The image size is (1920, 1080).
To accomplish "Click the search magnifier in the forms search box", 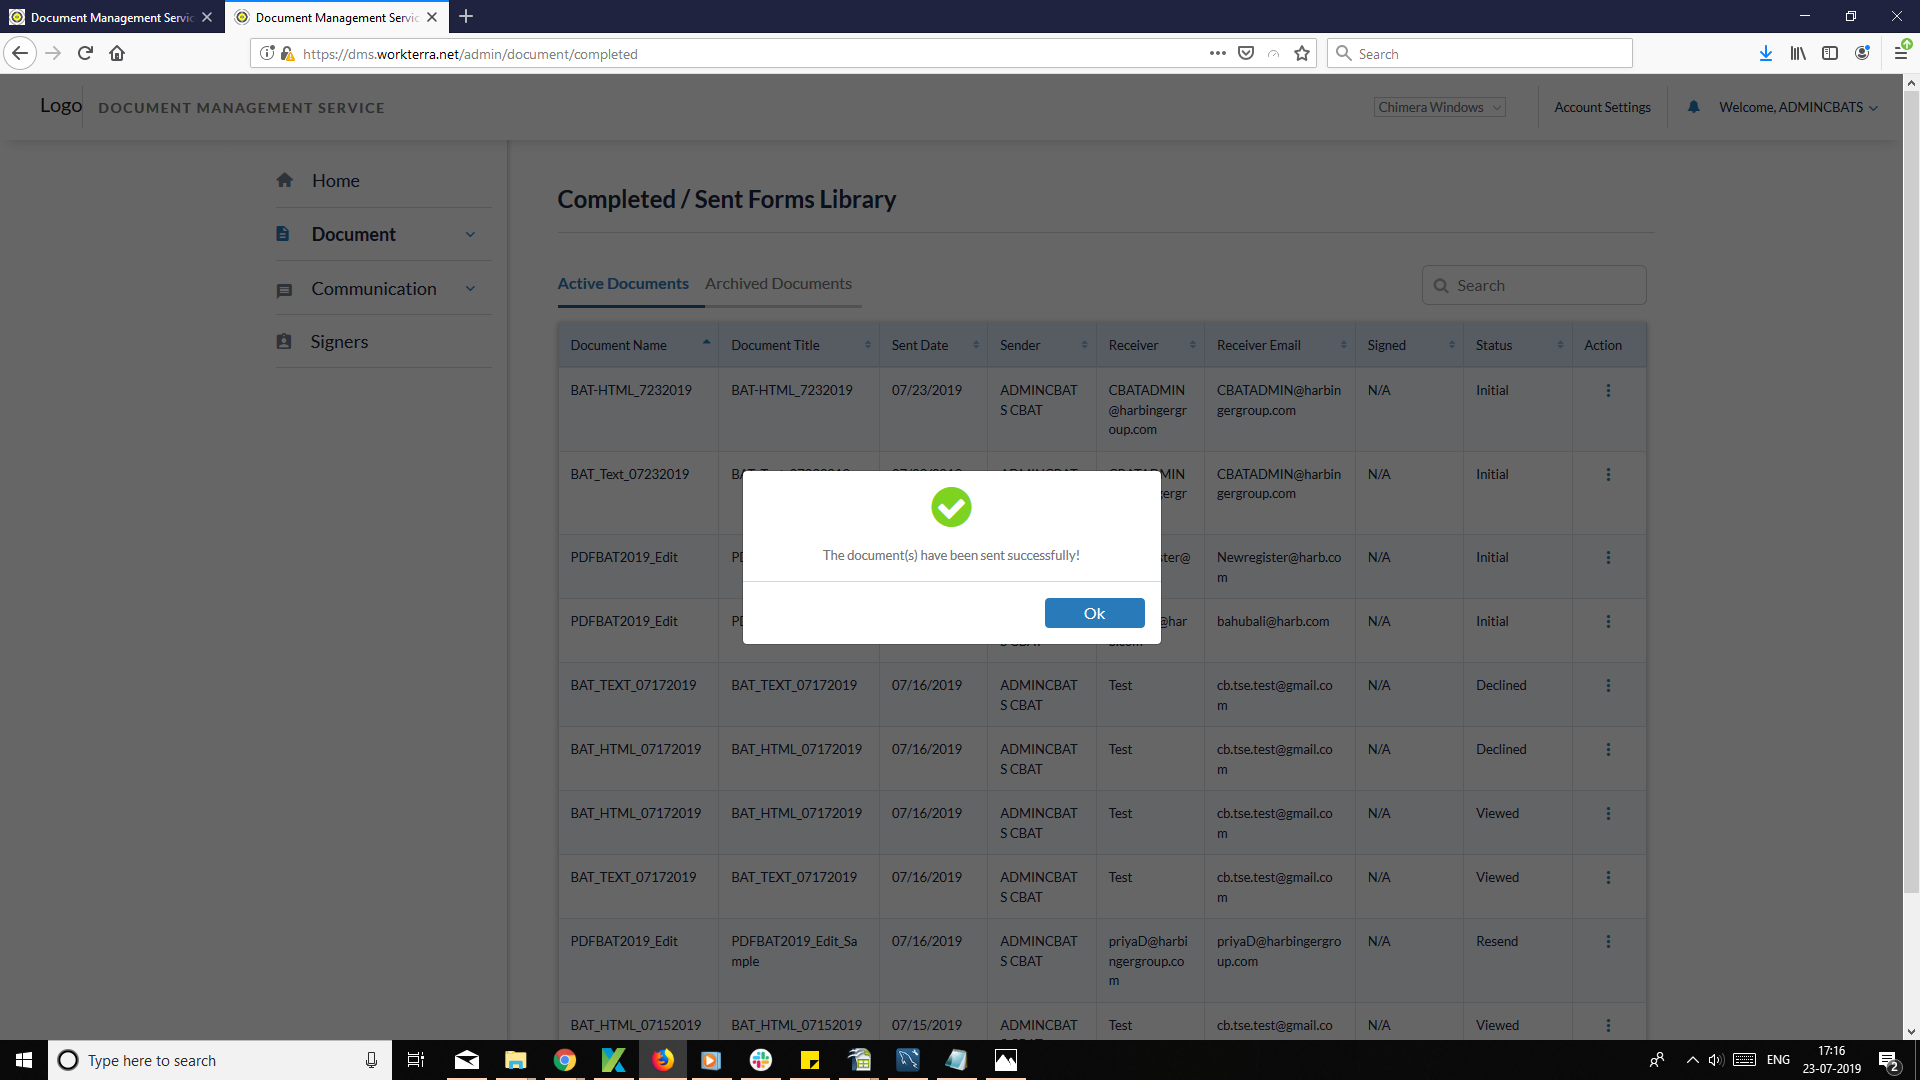I will 1441,285.
